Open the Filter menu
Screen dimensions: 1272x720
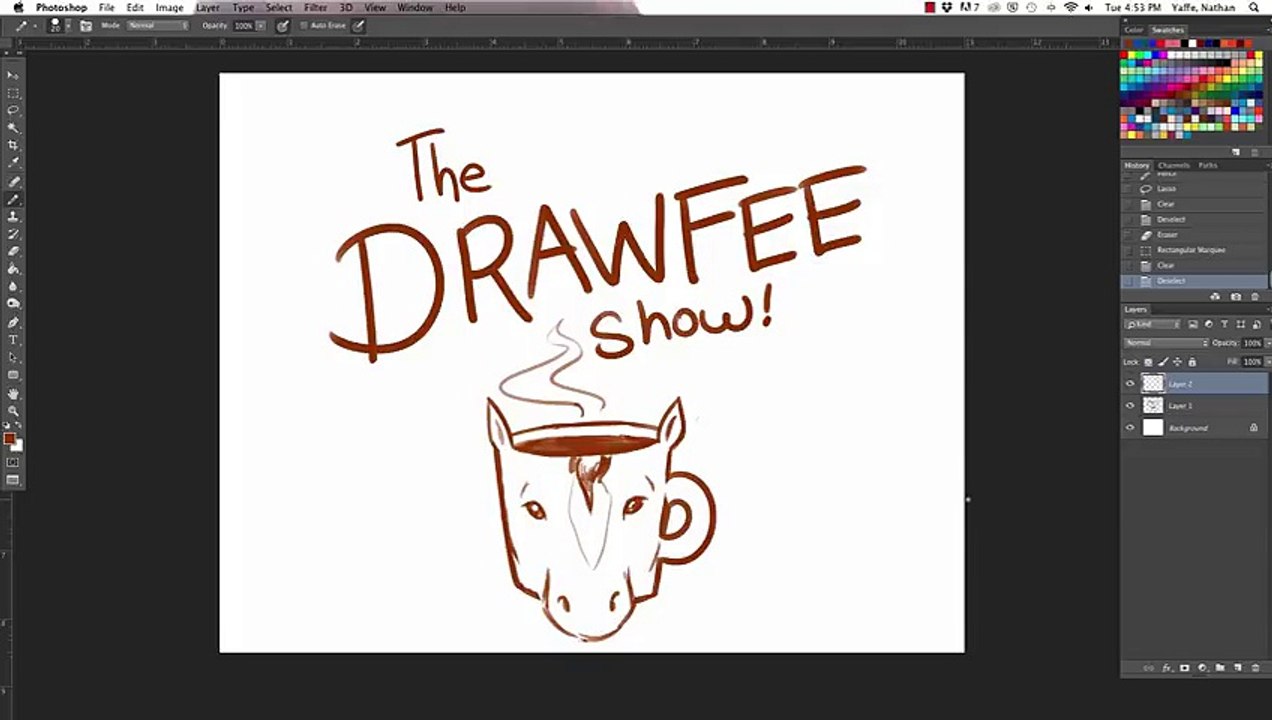pyautogui.click(x=316, y=7)
